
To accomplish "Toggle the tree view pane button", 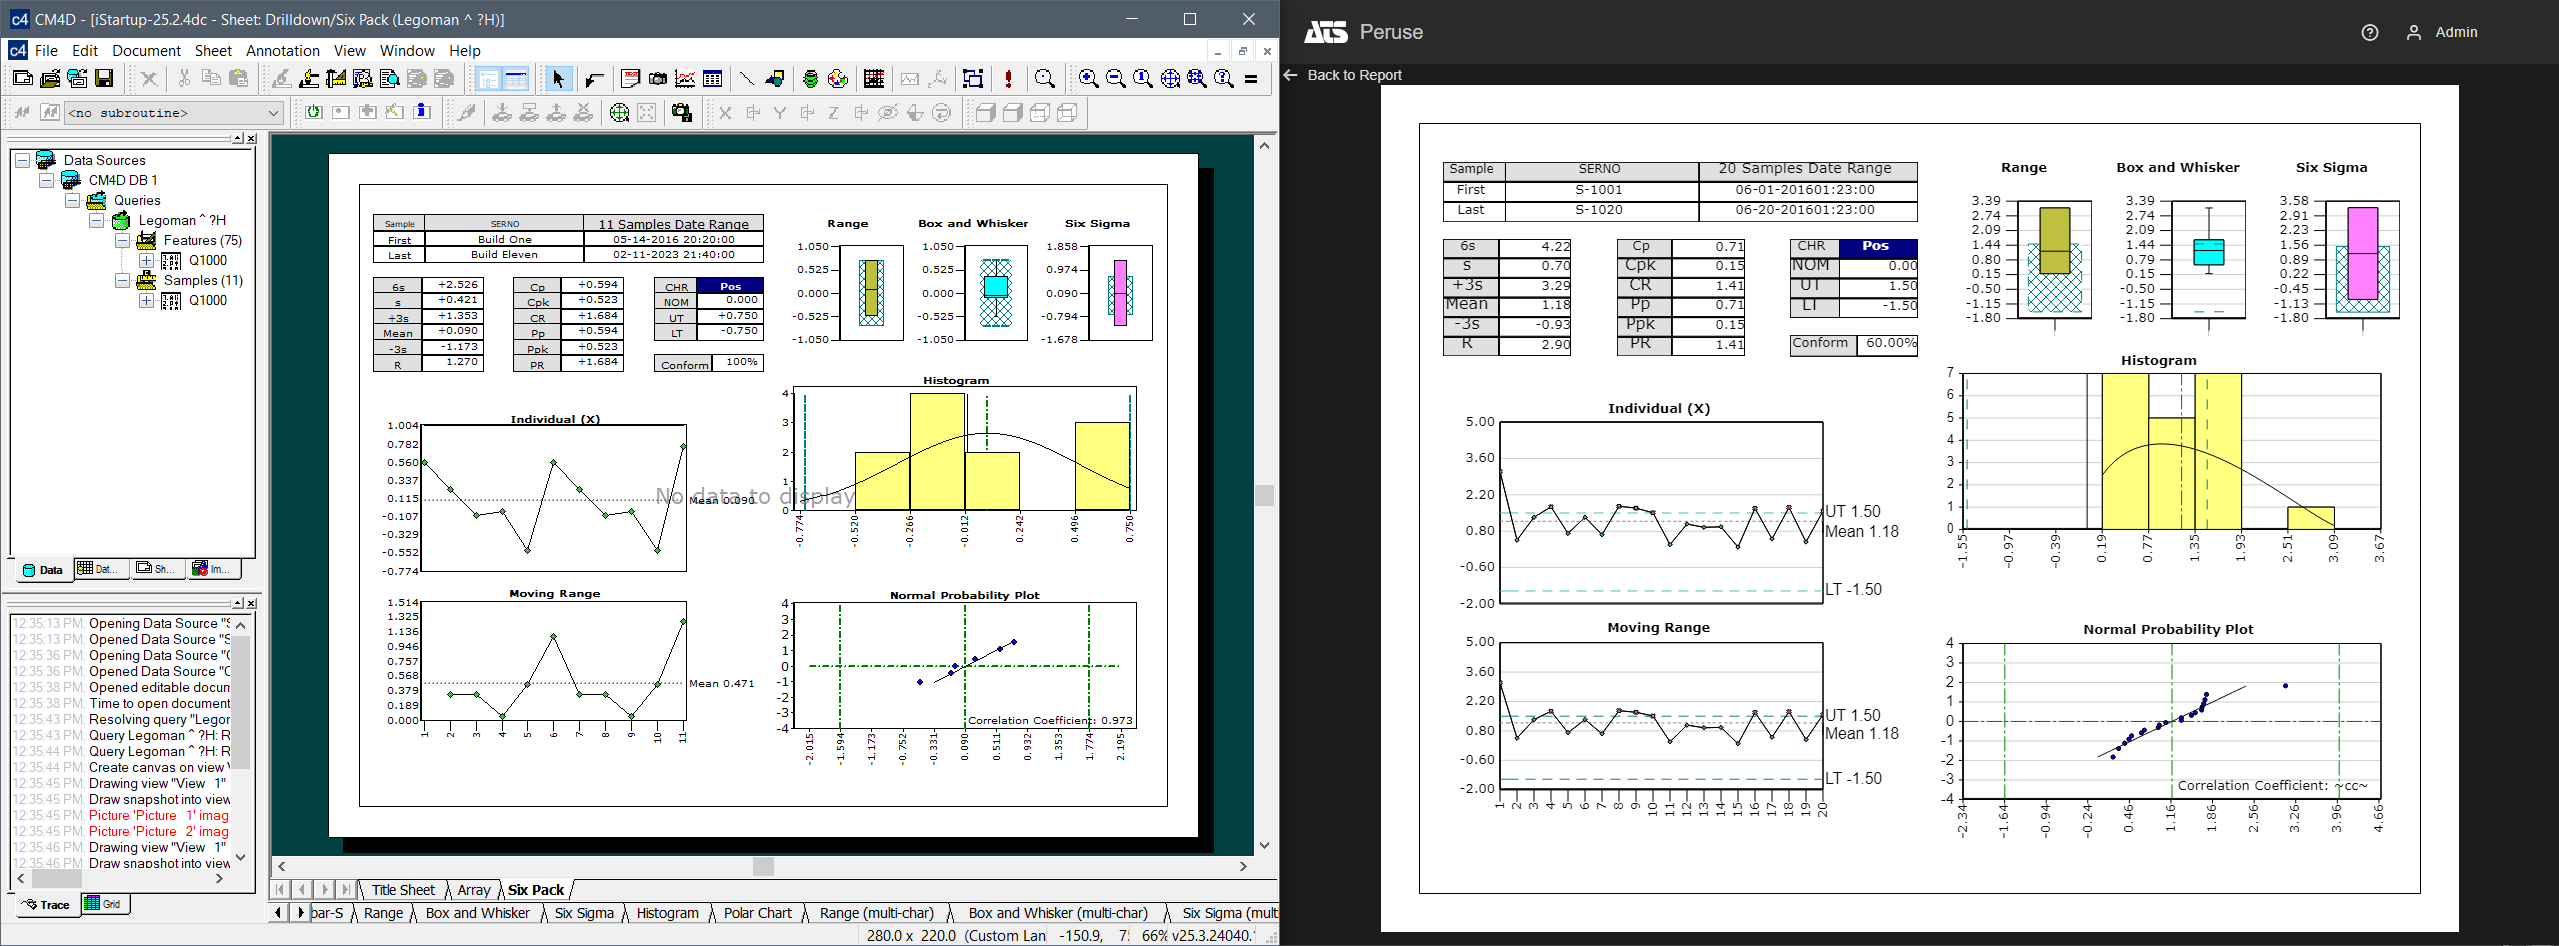I will 488,79.
